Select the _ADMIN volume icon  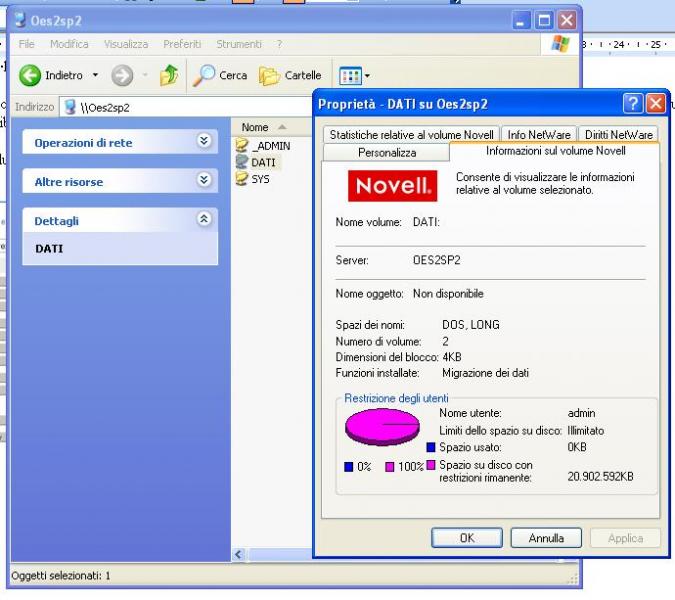click(242, 145)
